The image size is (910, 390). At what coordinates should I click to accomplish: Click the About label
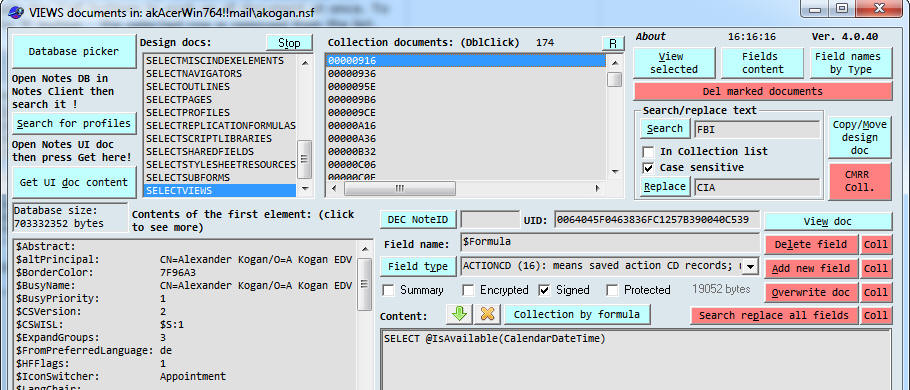pos(651,37)
